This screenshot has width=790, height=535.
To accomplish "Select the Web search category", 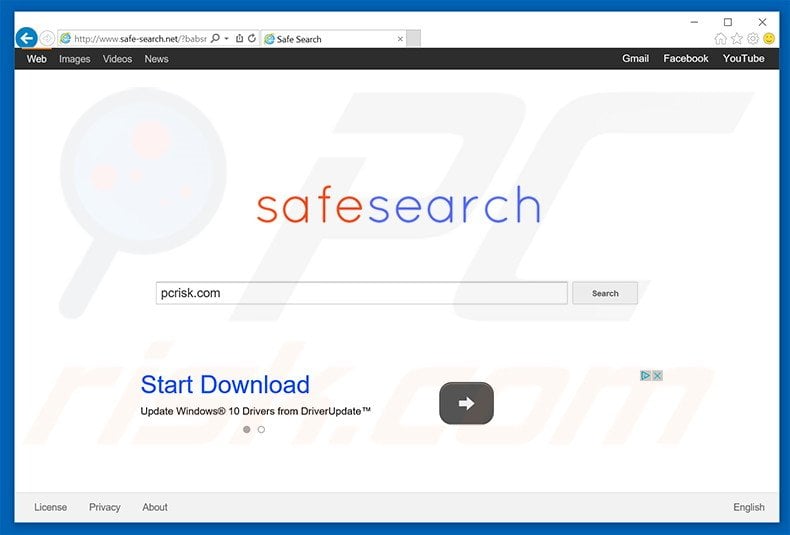I will 36,59.
